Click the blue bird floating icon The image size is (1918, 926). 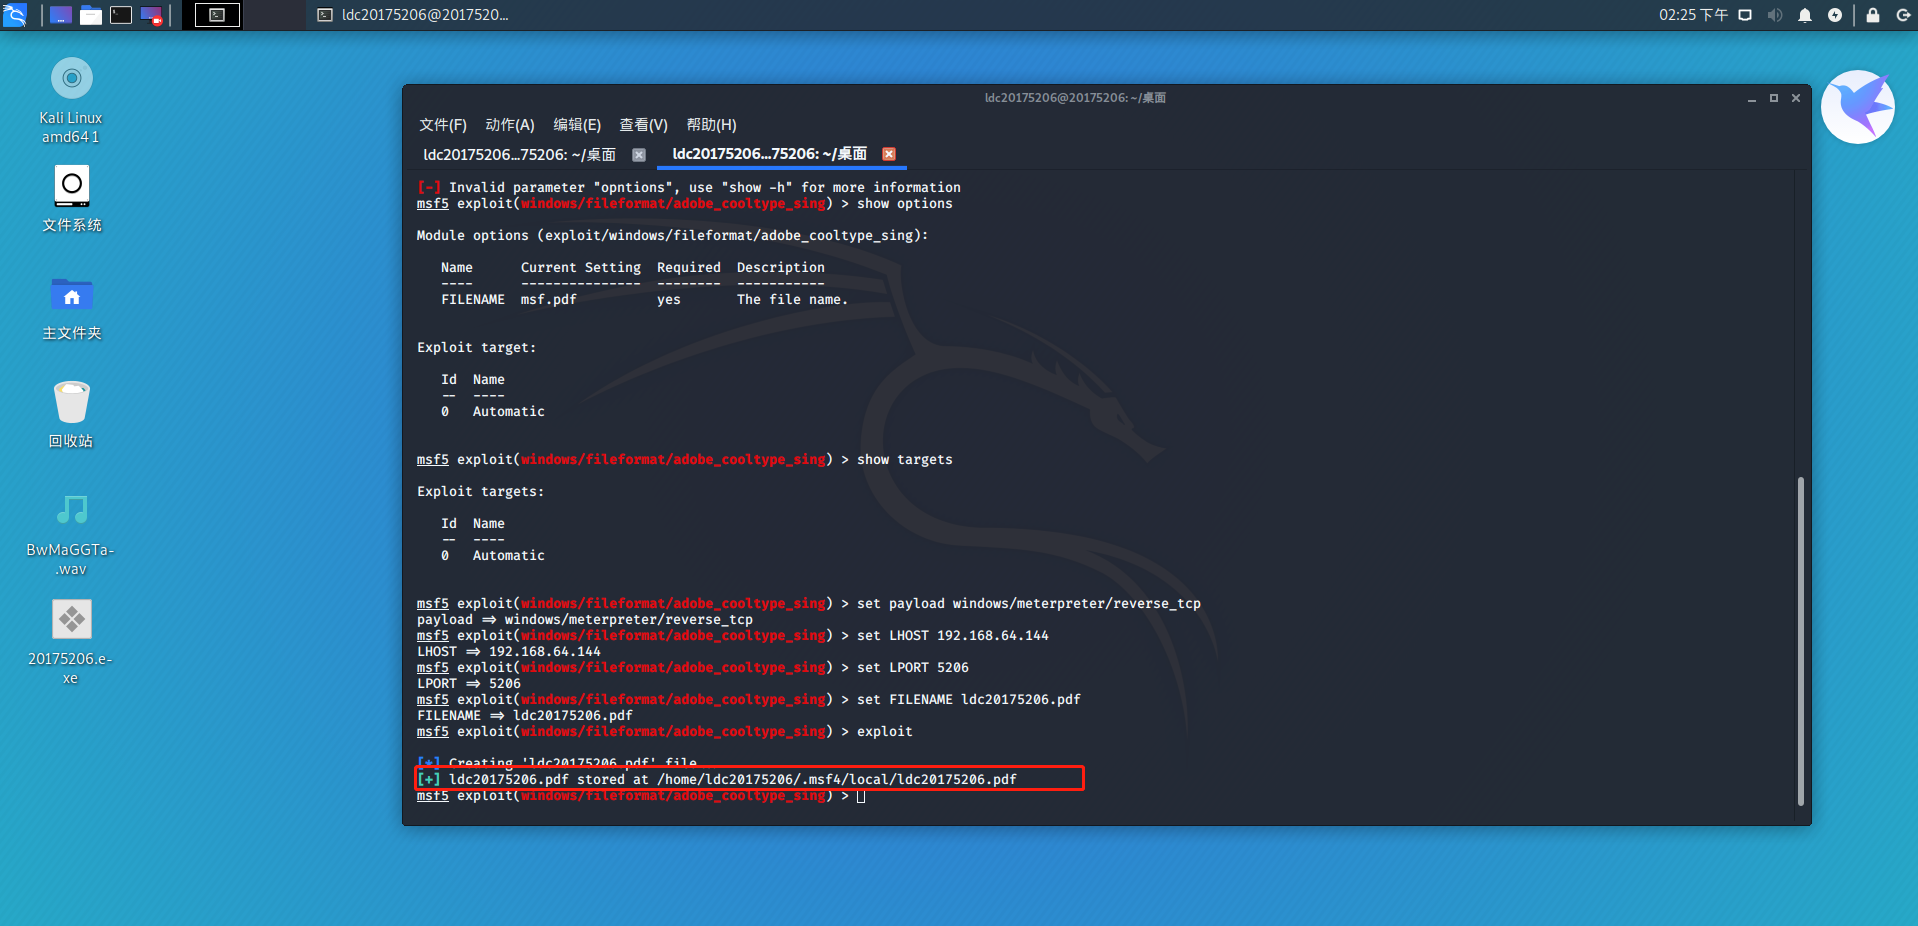pos(1858,107)
